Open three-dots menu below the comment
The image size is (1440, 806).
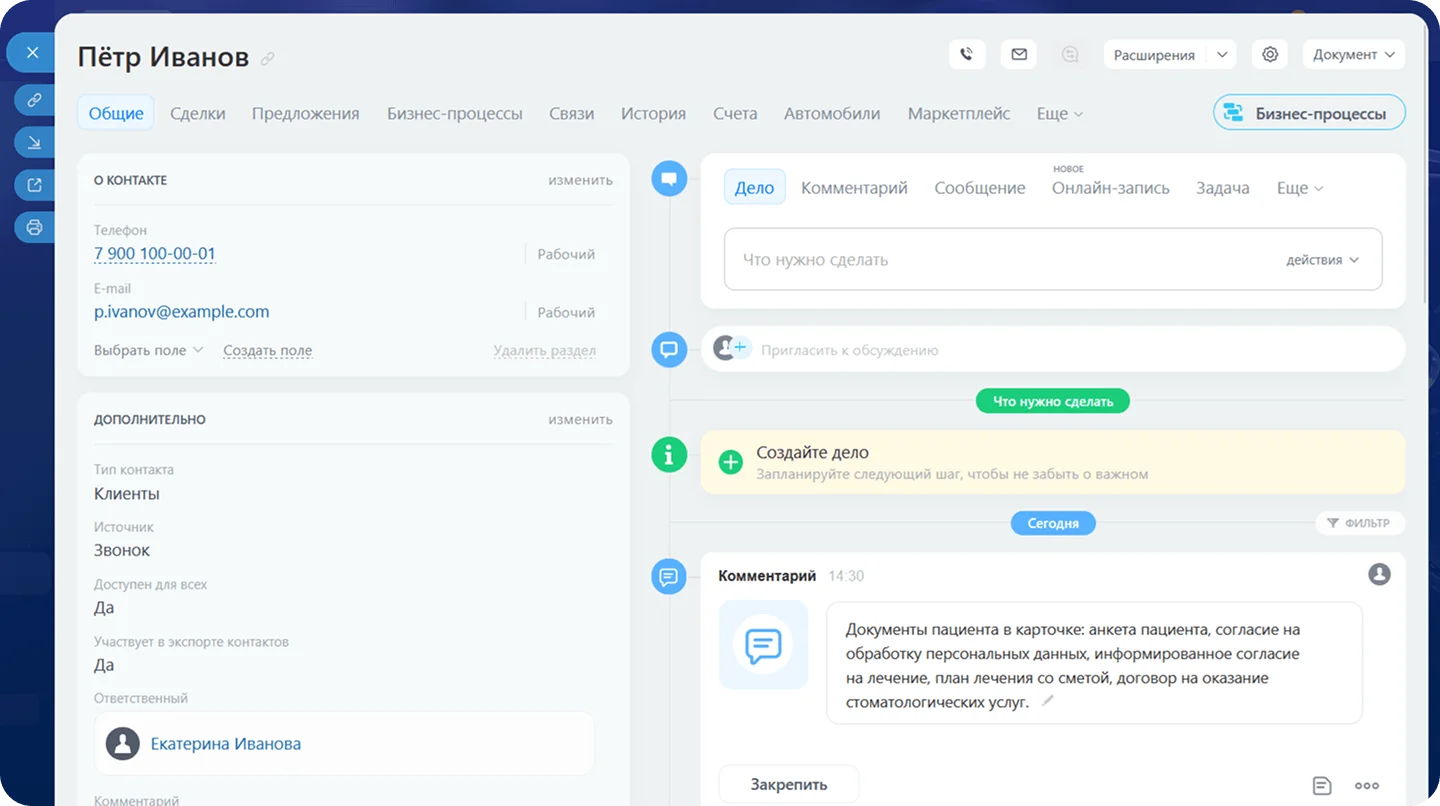[x=1367, y=786]
